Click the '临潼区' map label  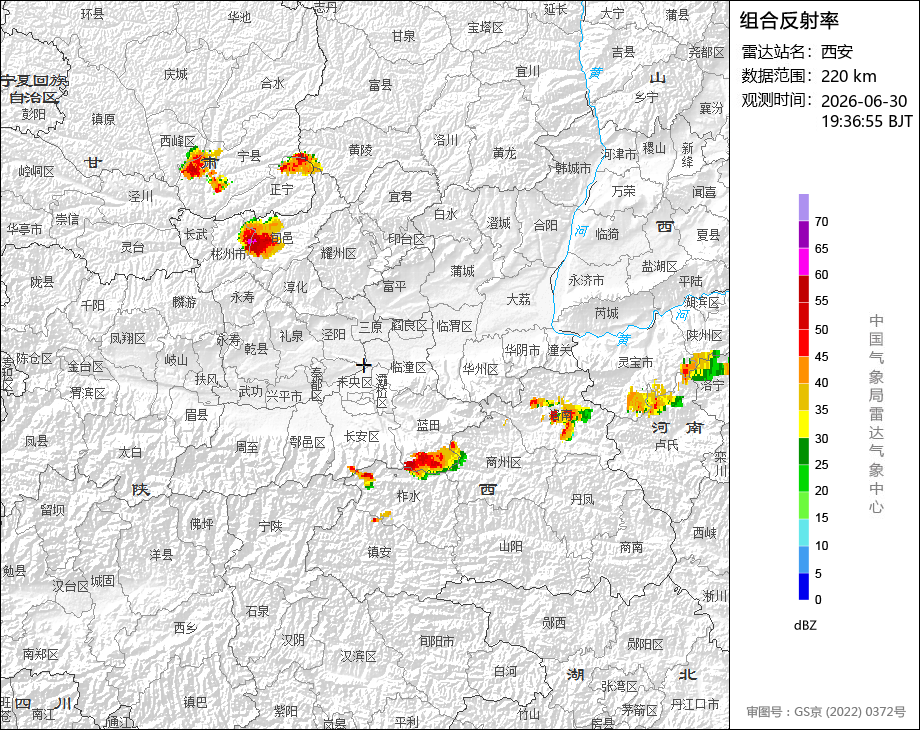click(x=408, y=367)
